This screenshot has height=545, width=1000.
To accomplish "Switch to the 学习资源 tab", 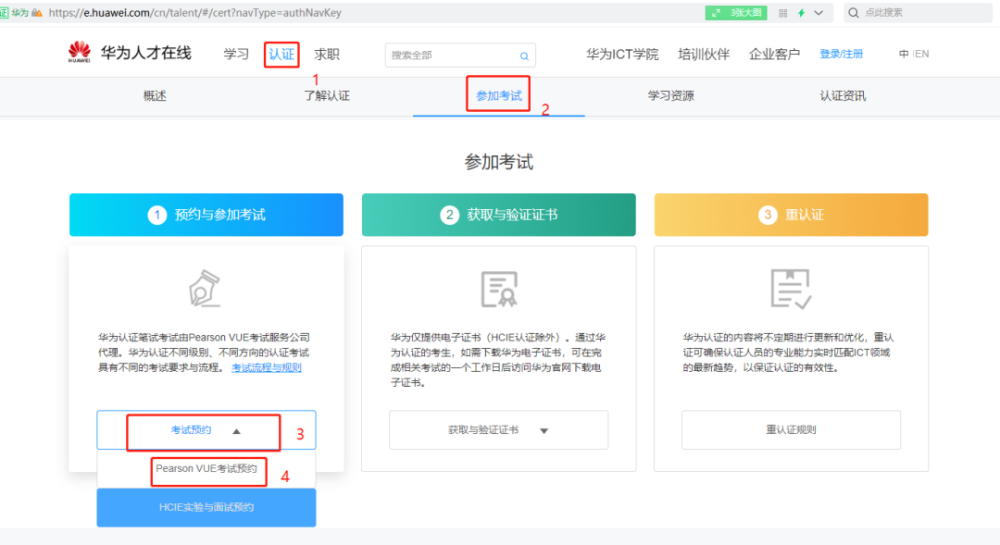I will [x=671, y=96].
